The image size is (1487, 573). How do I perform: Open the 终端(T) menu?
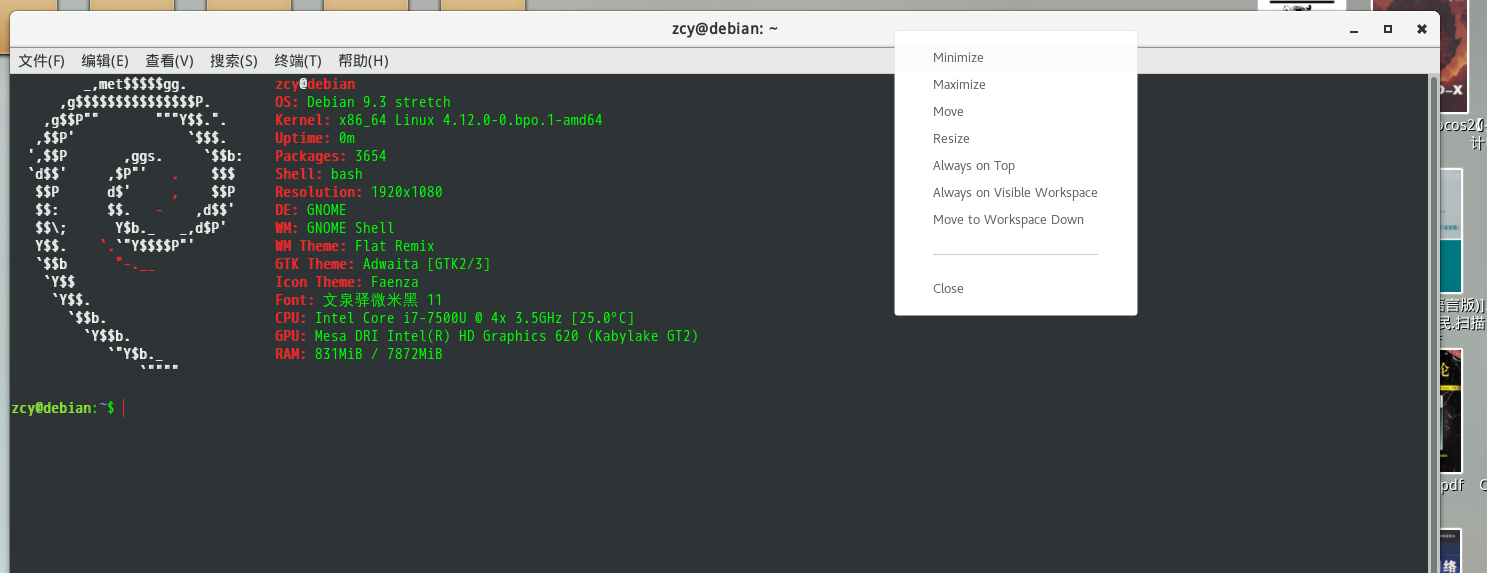(298, 61)
